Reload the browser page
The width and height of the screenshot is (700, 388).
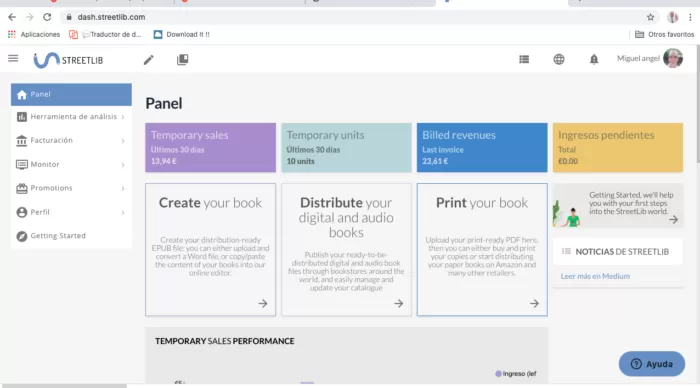[47, 17]
